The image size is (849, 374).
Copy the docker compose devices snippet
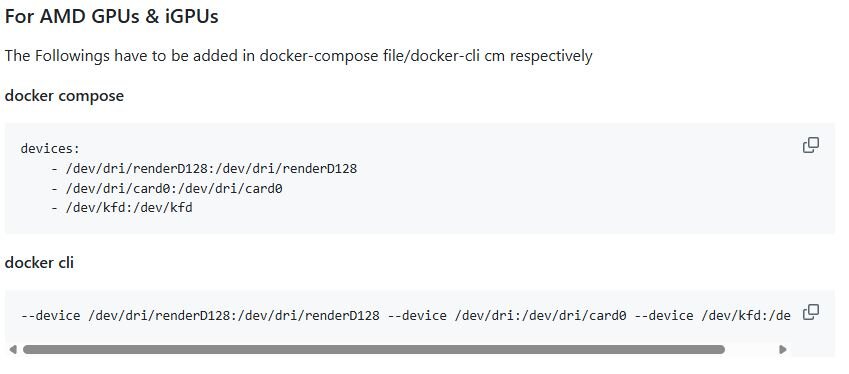coord(810,145)
